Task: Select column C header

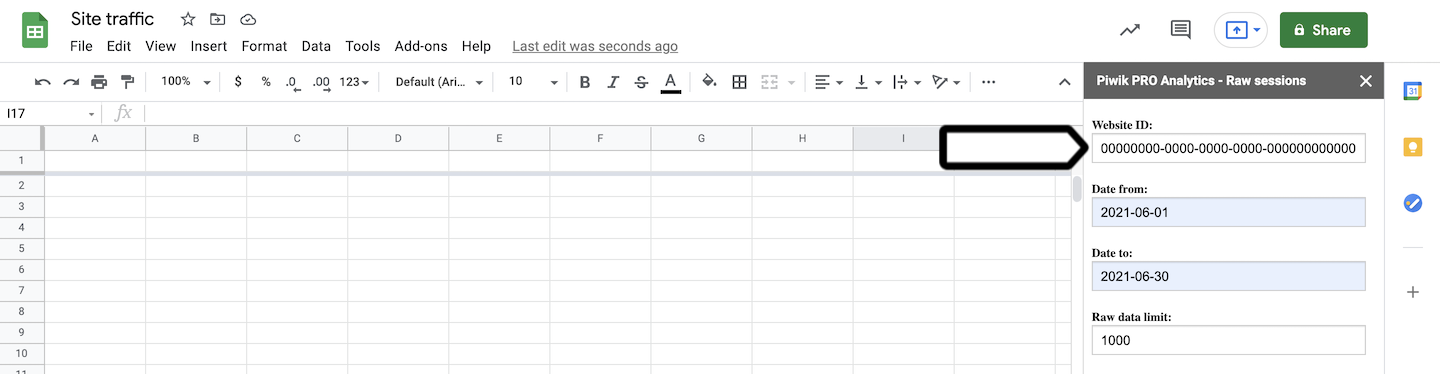Action: click(297, 139)
